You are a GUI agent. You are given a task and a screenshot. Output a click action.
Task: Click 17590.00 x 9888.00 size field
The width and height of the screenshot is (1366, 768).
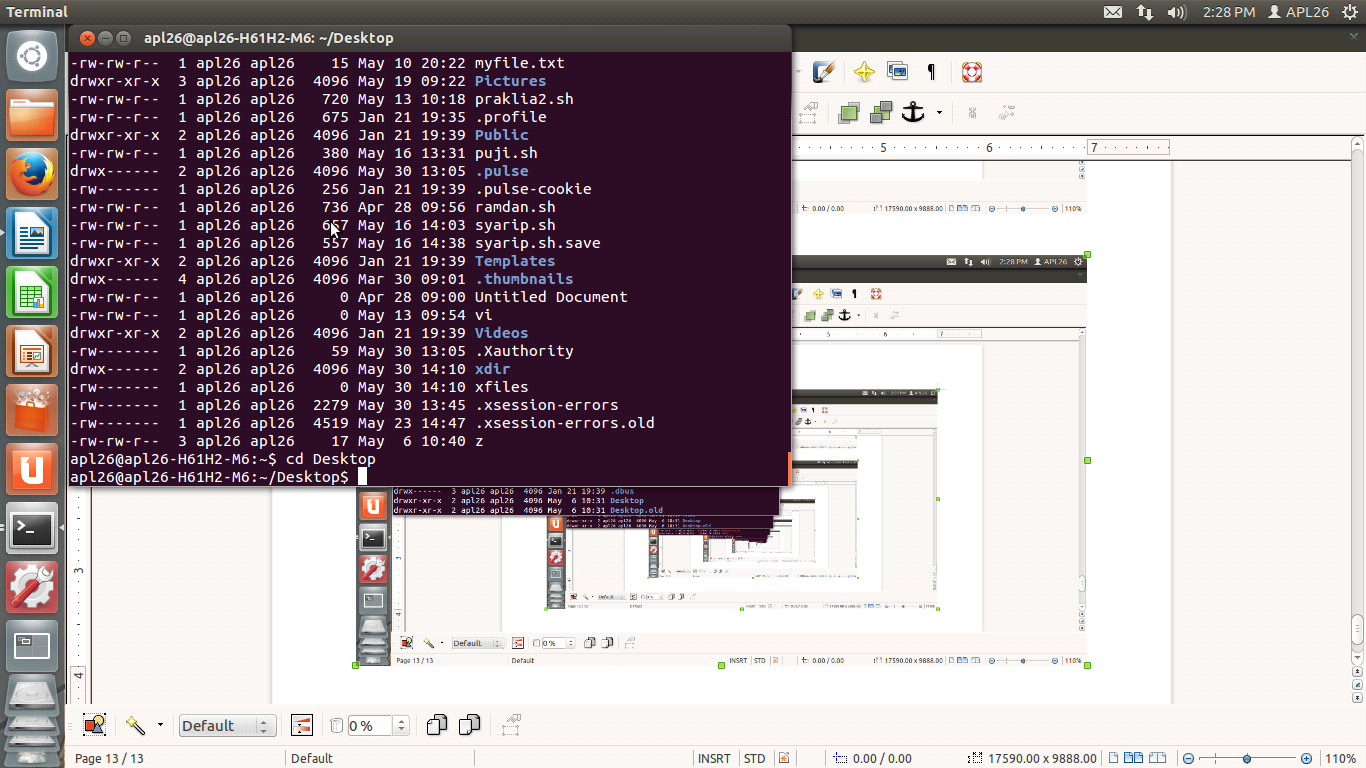[1034, 758]
